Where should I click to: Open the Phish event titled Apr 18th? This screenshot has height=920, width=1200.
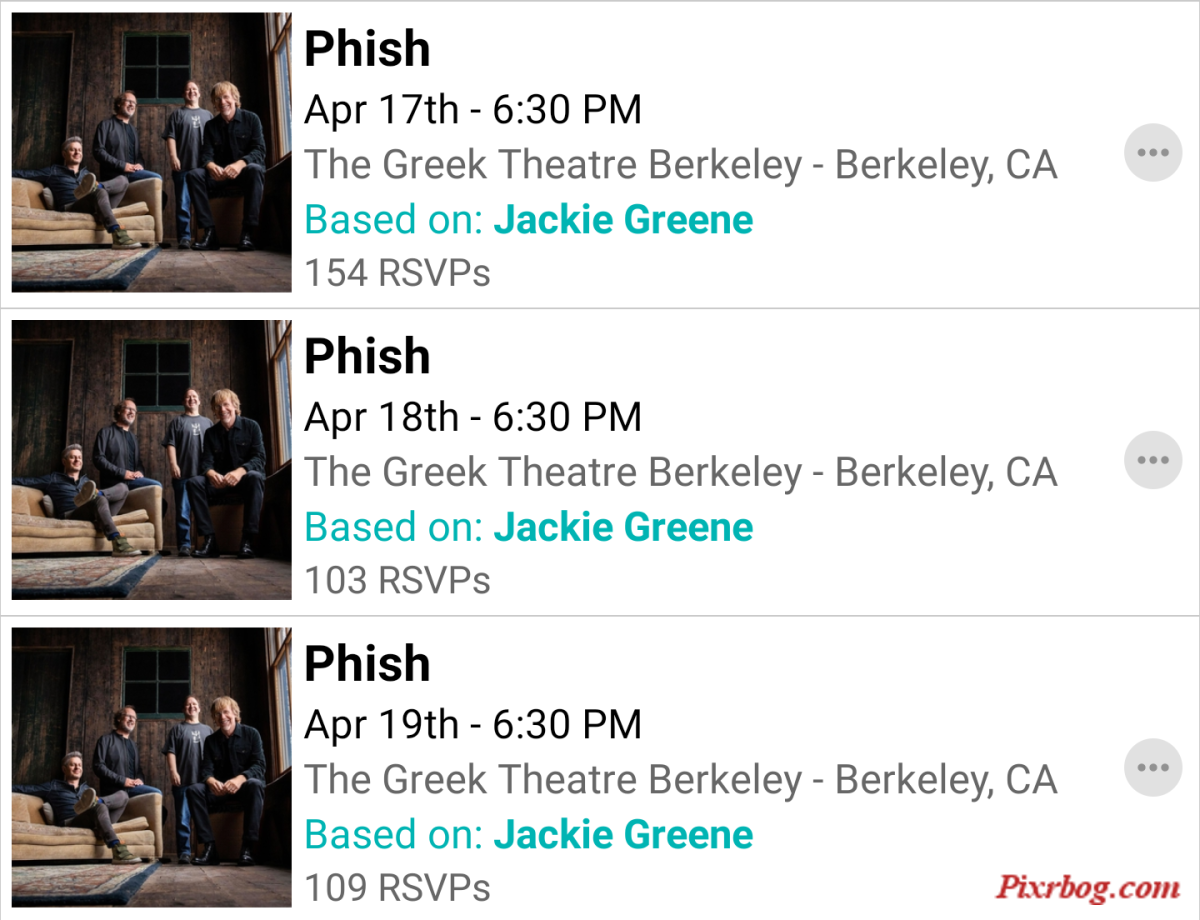point(367,356)
